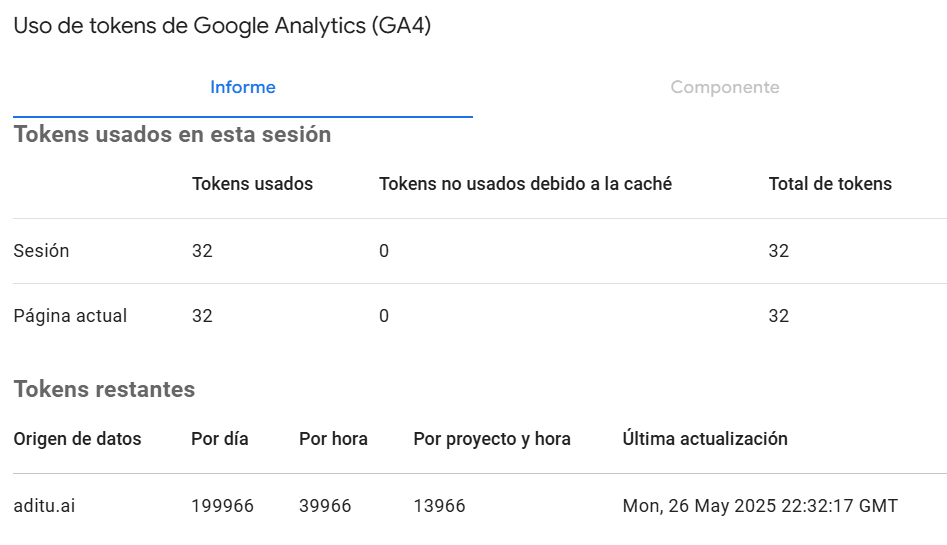Click the 39966 hourly tokens value

tap(325, 506)
